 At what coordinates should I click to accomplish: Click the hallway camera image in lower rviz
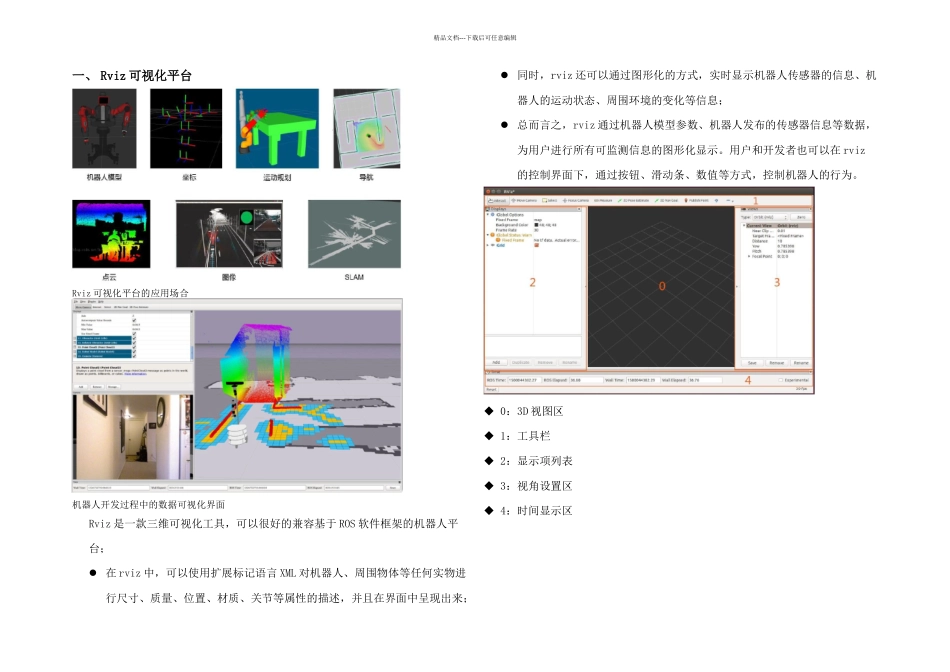point(133,436)
